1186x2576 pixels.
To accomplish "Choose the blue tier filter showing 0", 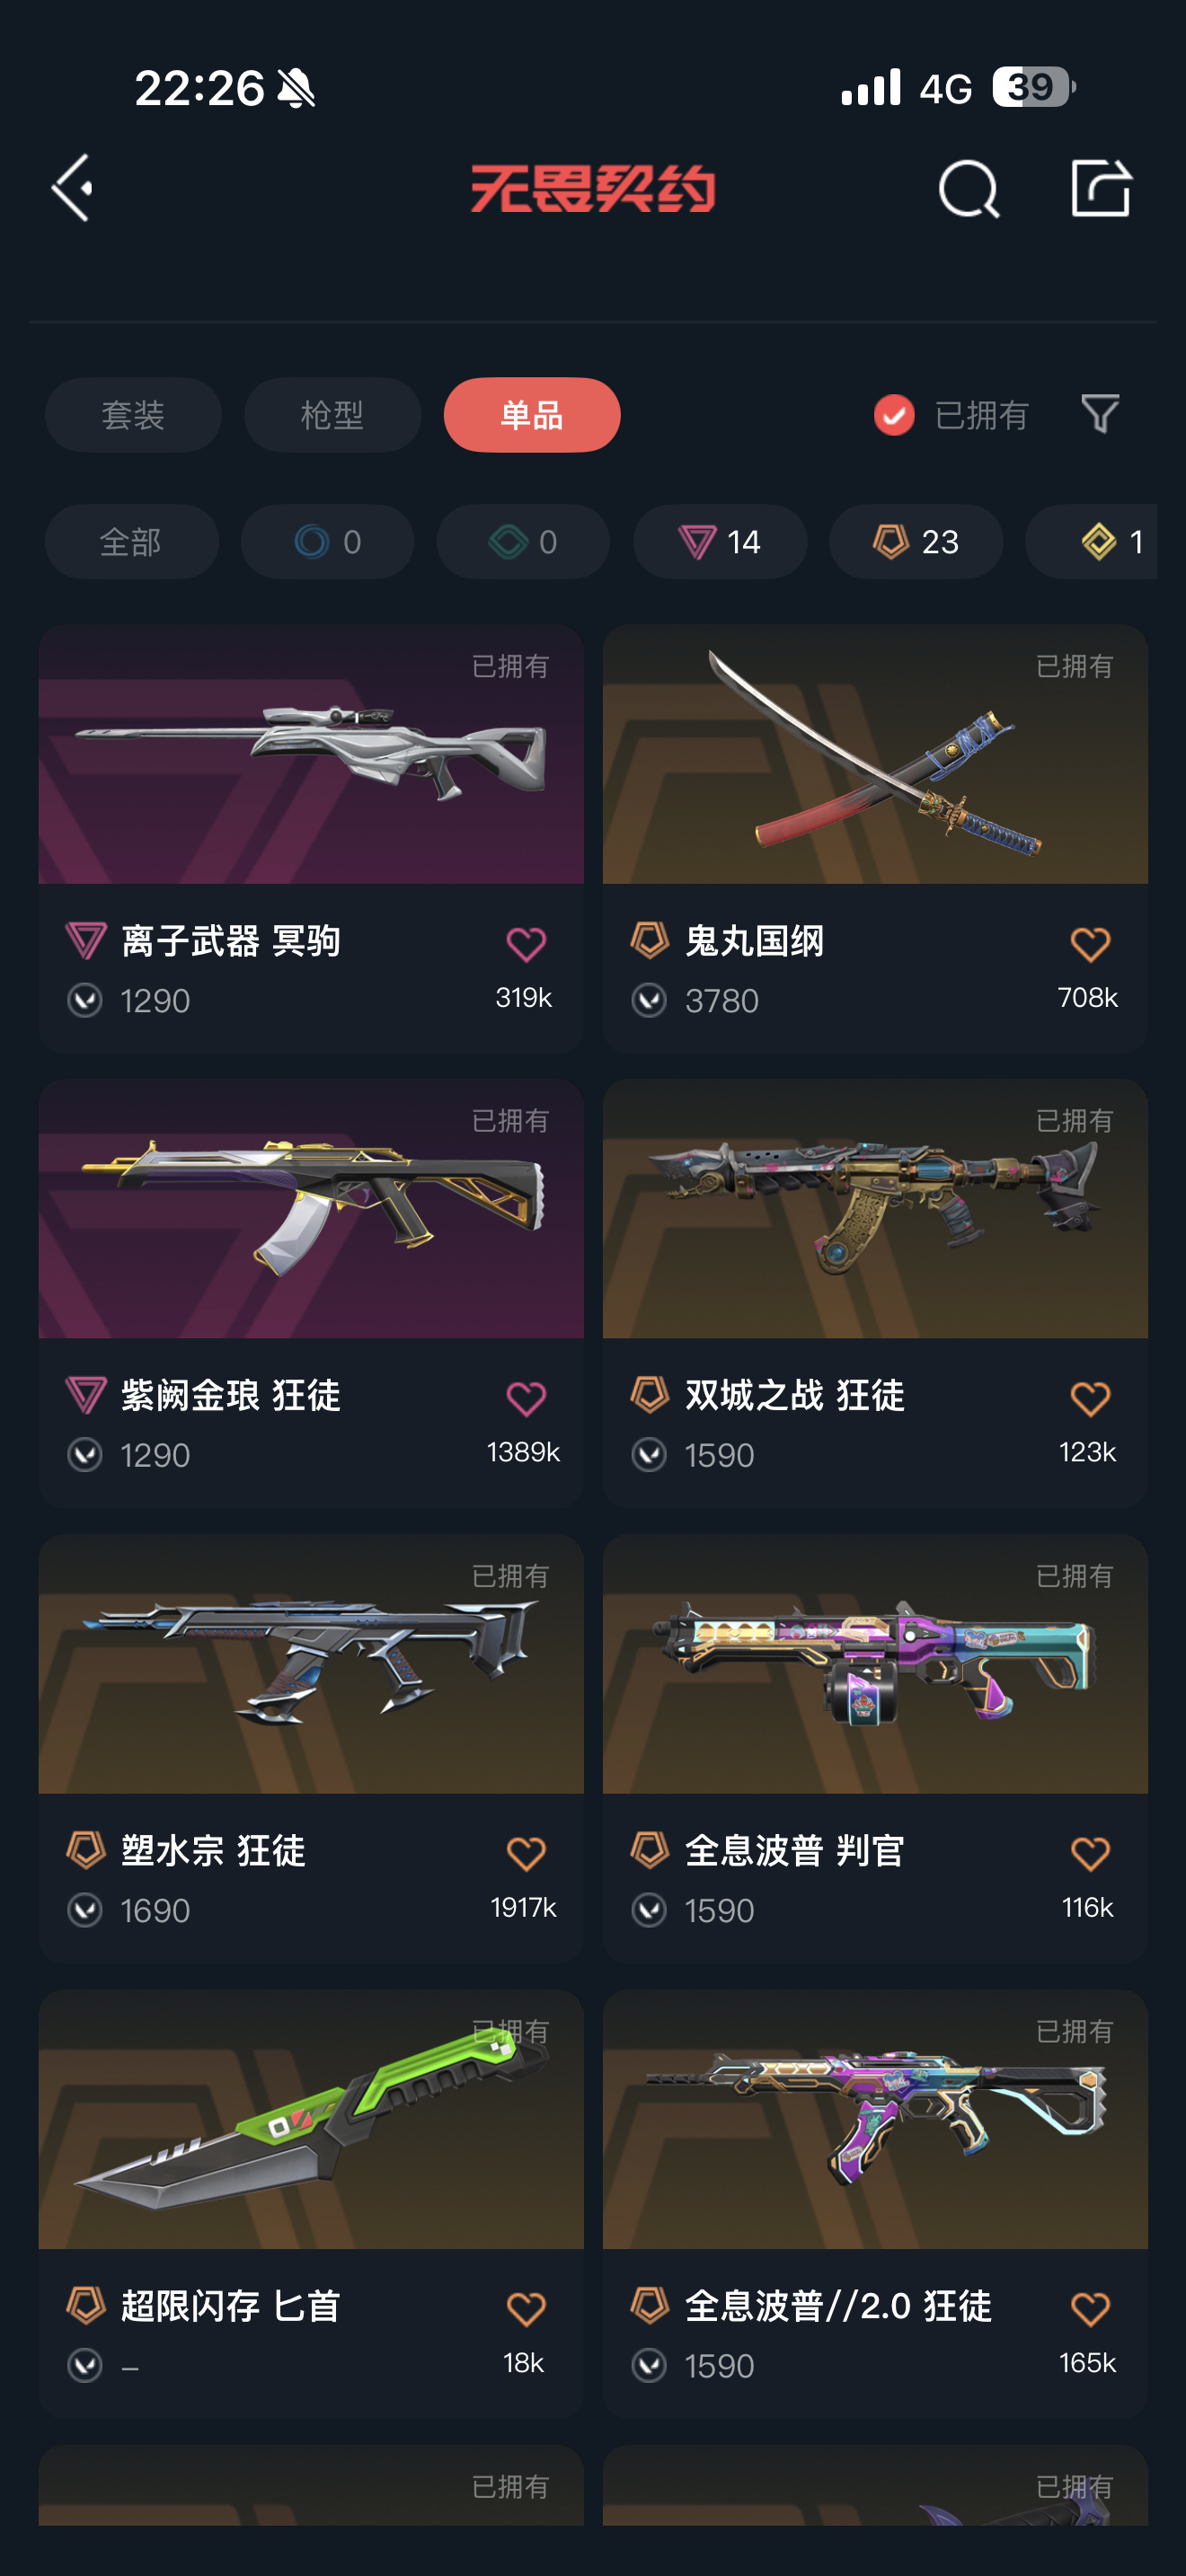I will (327, 542).
